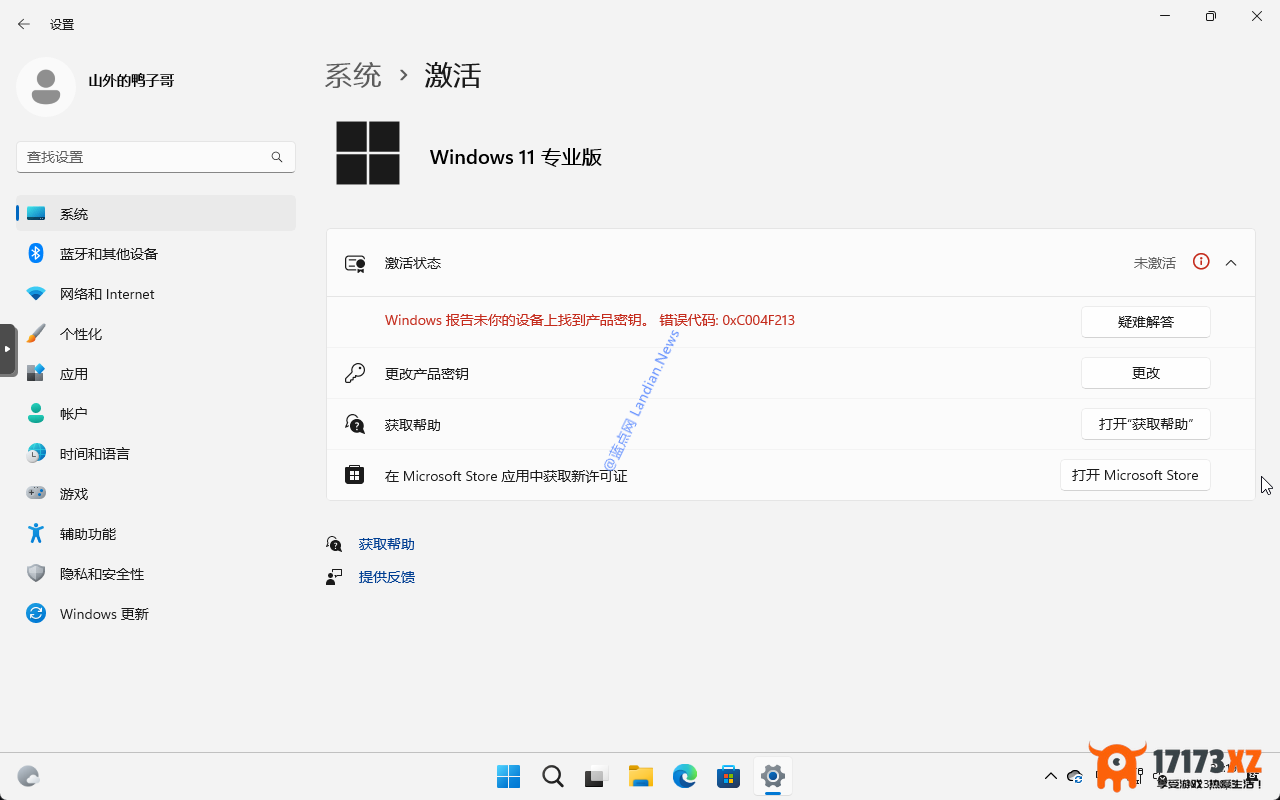This screenshot has height=800, width=1280.
Task: Click the 辅助功能 accessibility icon
Action: (36, 533)
